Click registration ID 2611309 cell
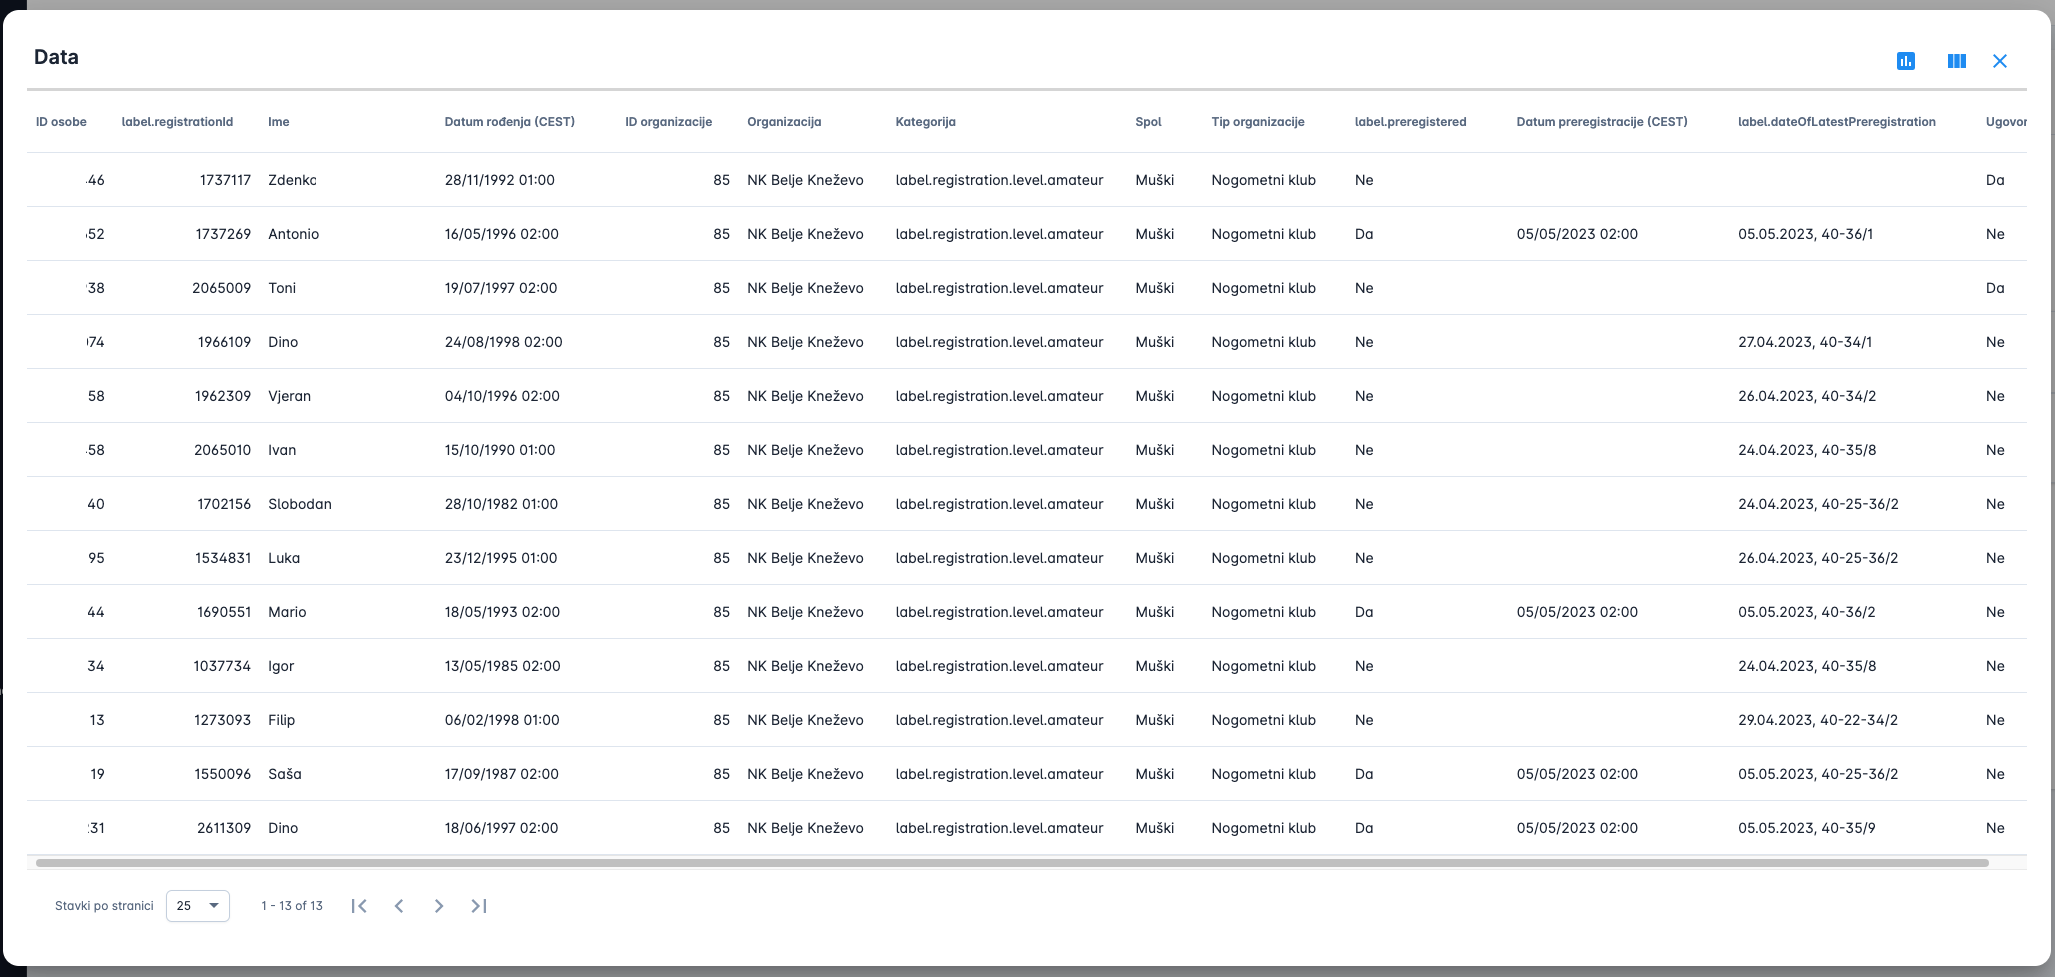This screenshot has height=977, width=2055. tap(223, 828)
